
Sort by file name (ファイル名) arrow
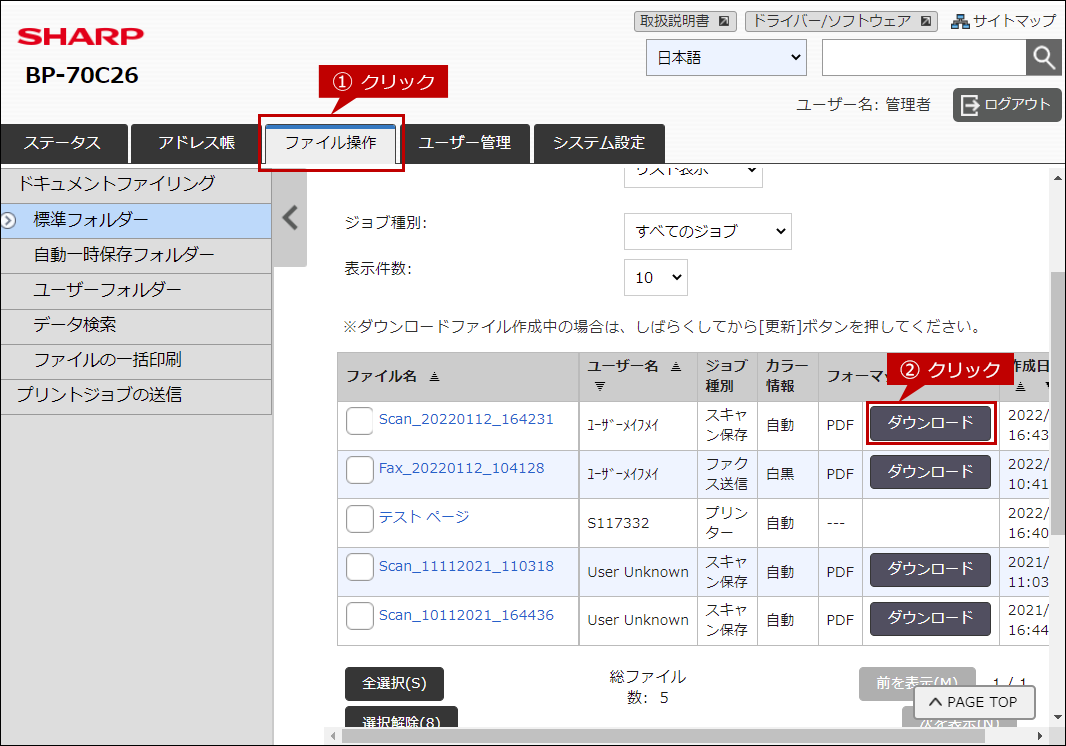click(434, 377)
